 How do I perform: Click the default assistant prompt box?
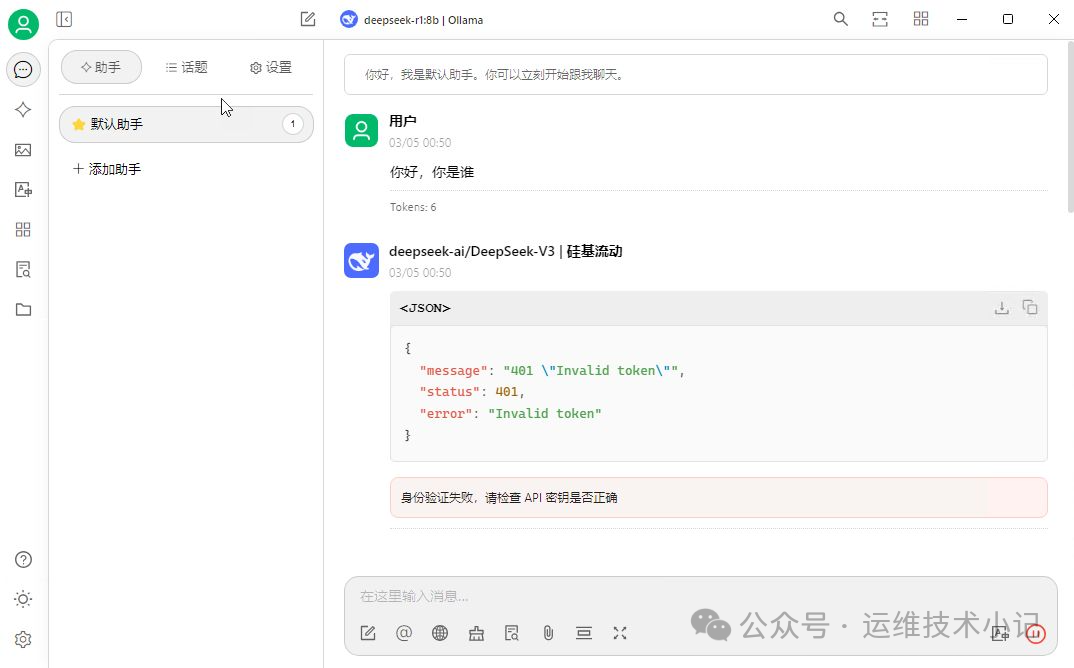click(695, 75)
